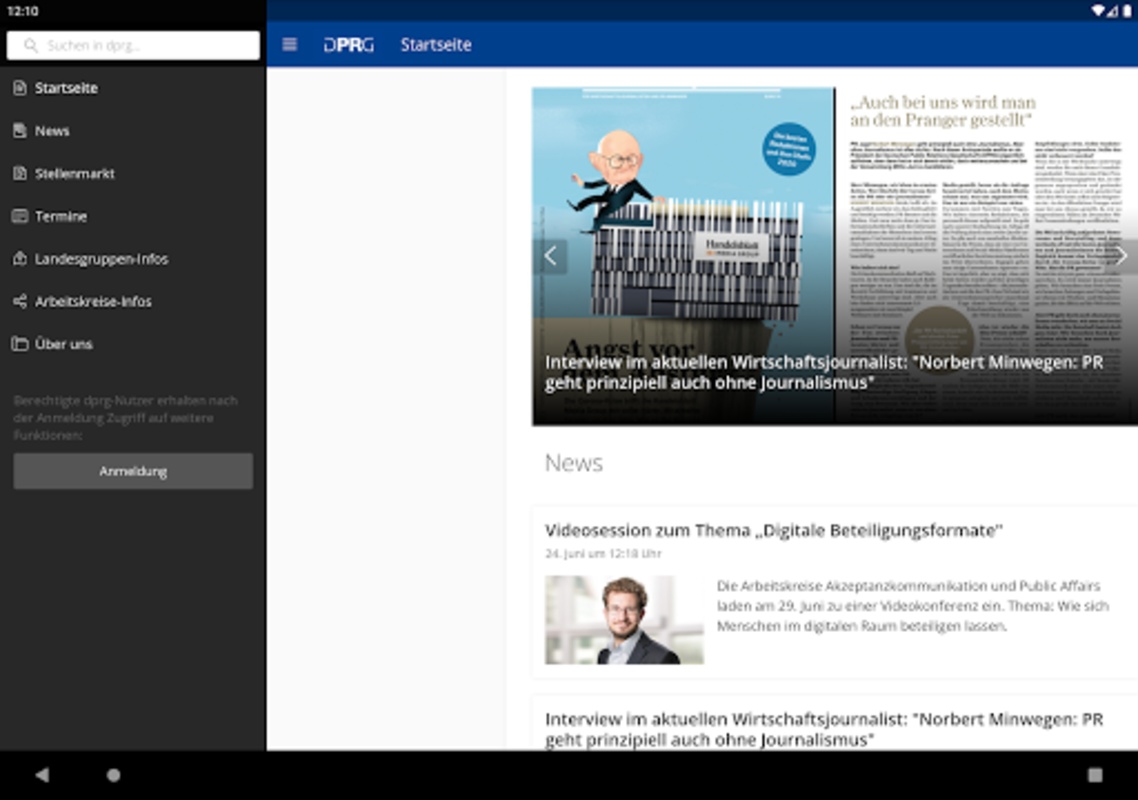Show previous carousel slide arrow
1138x800 pixels.
click(x=551, y=256)
